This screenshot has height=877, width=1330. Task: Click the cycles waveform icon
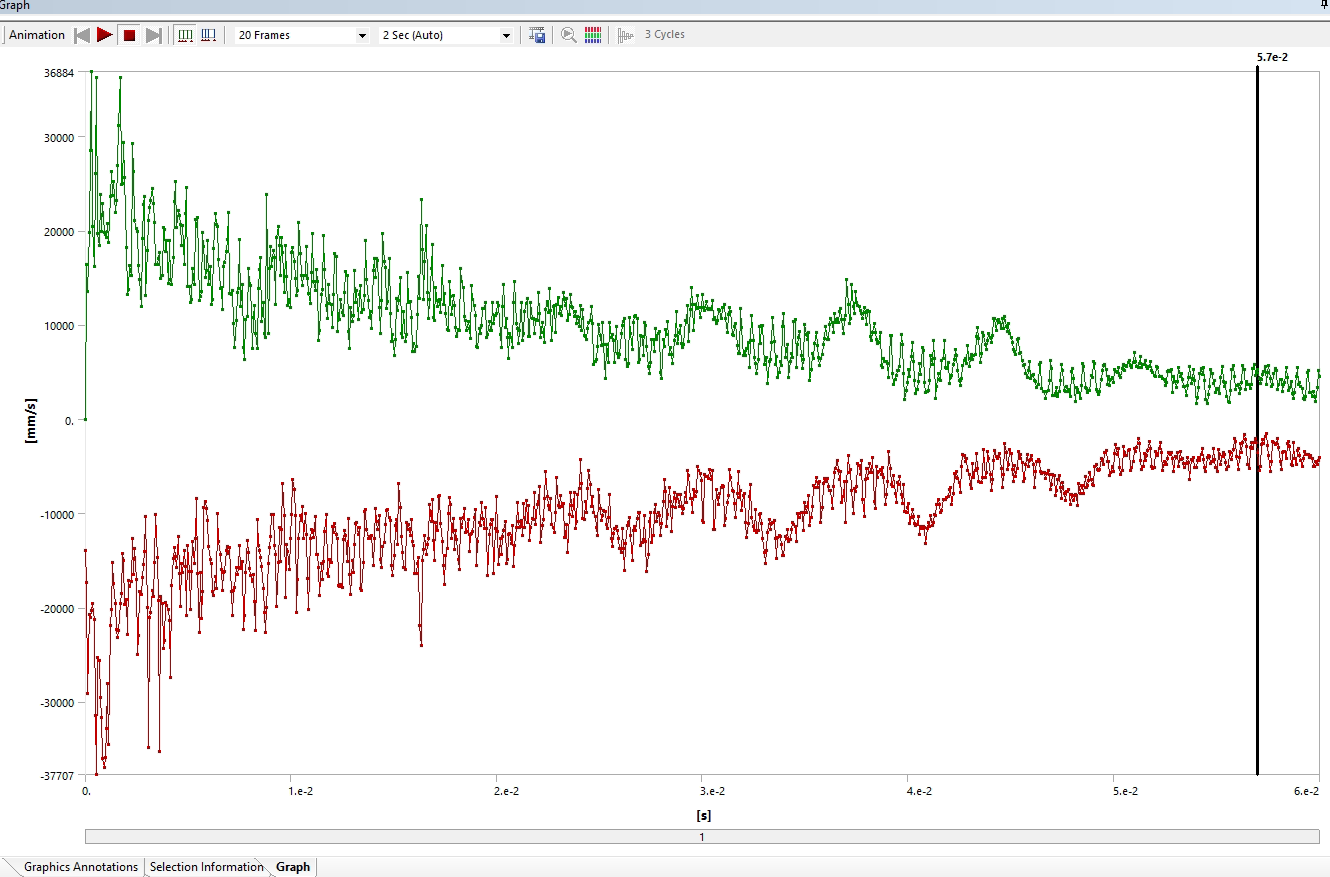(626, 35)
